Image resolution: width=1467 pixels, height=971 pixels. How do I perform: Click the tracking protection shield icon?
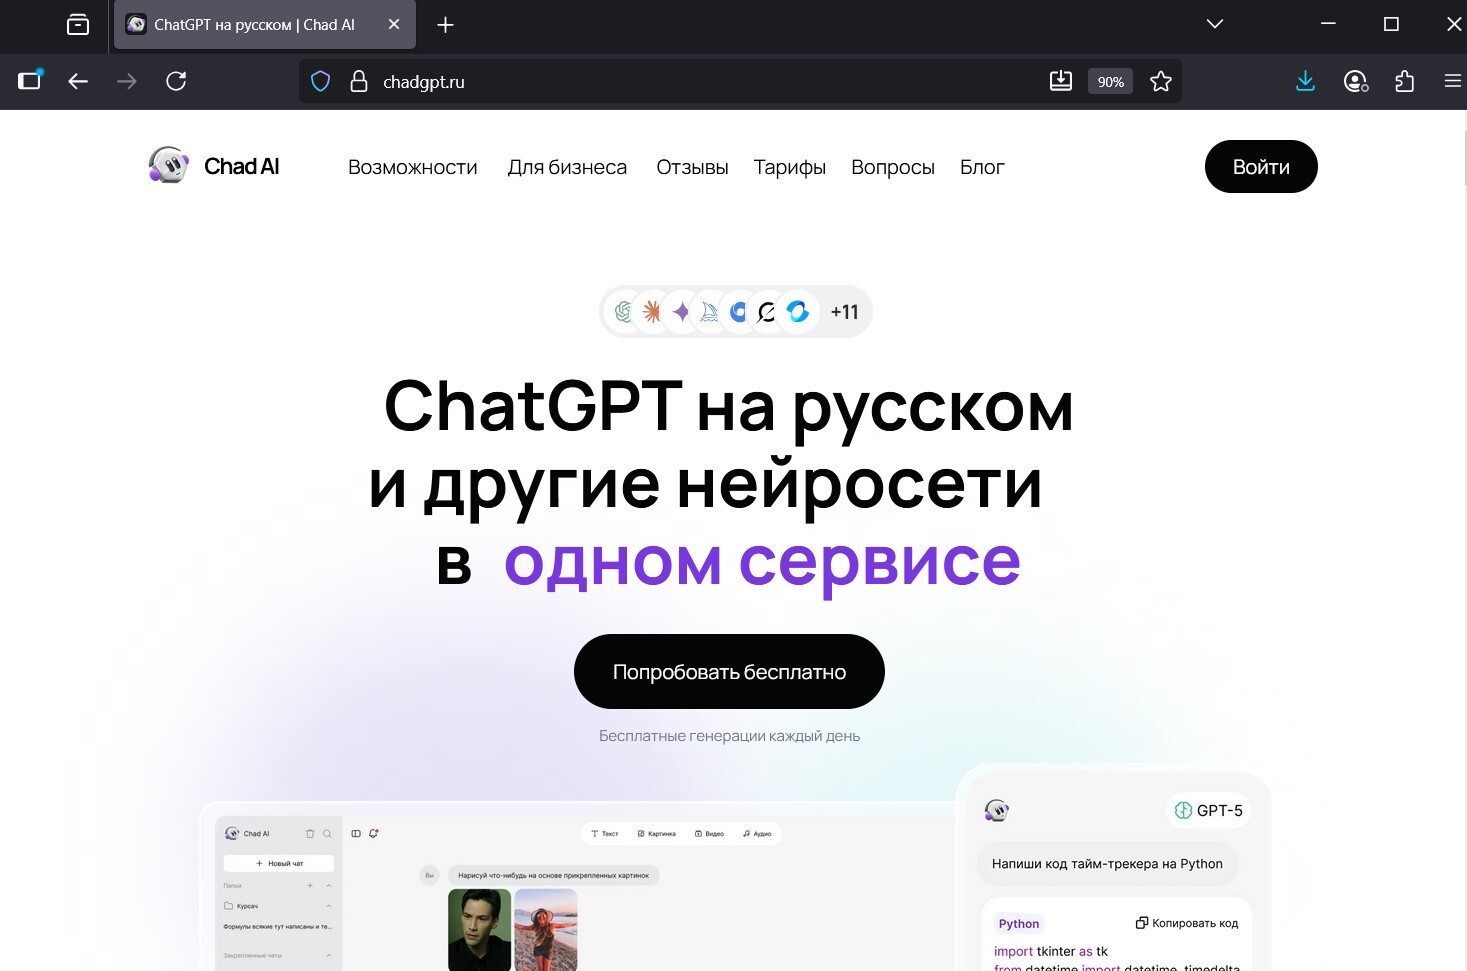(320, 82)
